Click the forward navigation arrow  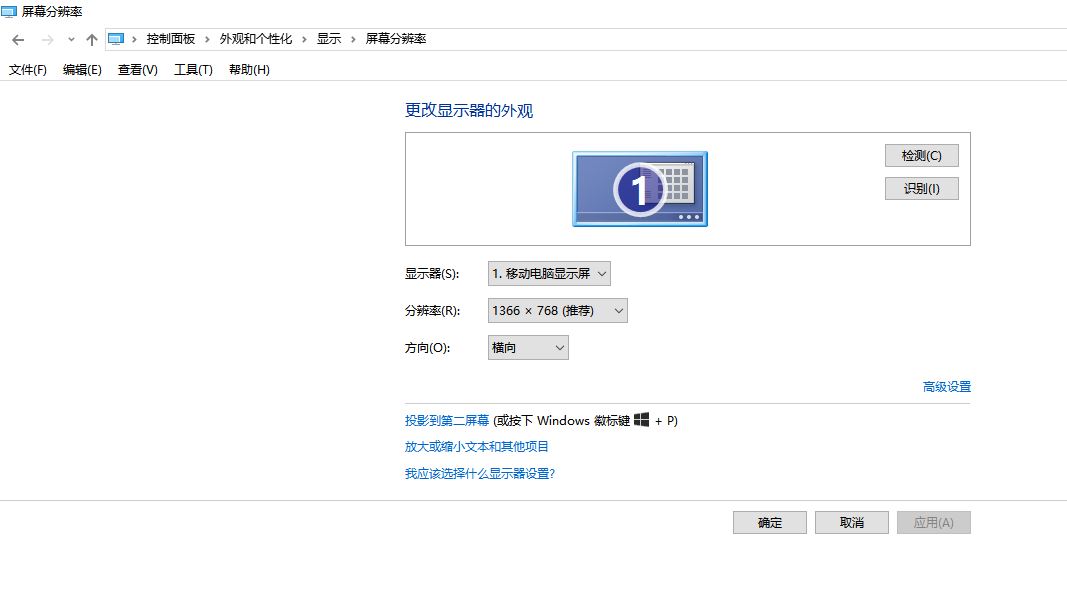point(47,39)
